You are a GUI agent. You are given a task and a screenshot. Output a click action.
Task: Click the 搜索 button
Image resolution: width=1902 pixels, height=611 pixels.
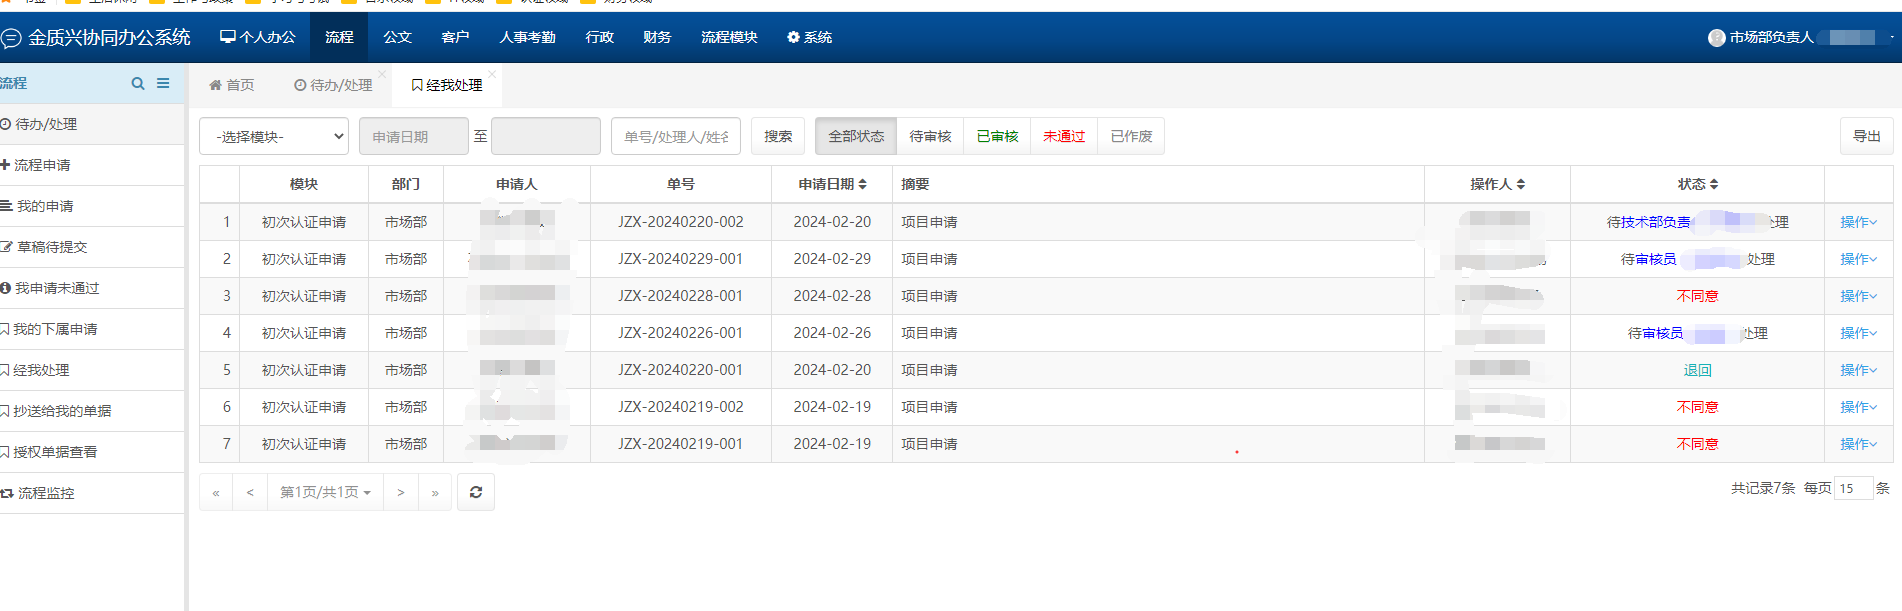coord(778,136)
